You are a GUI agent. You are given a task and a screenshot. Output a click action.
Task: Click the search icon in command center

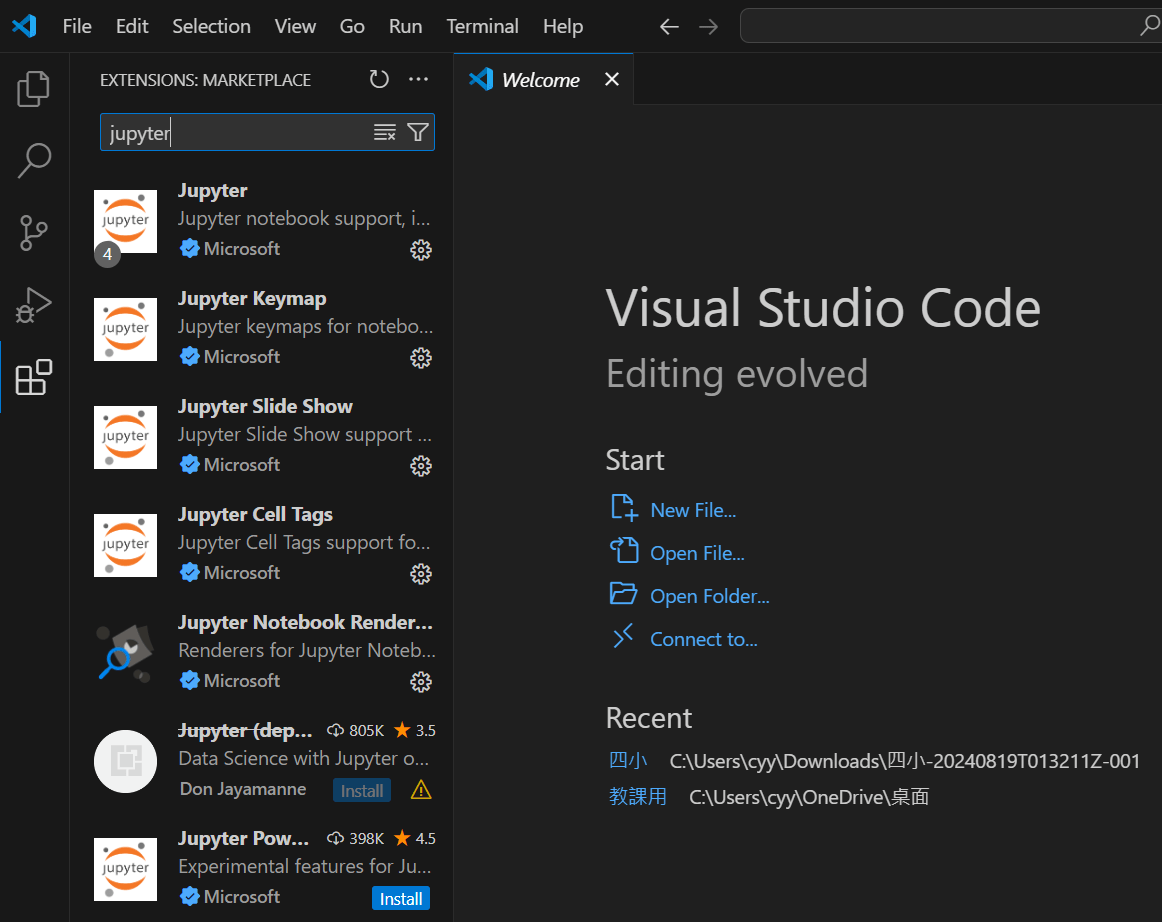coord(1149,26)
